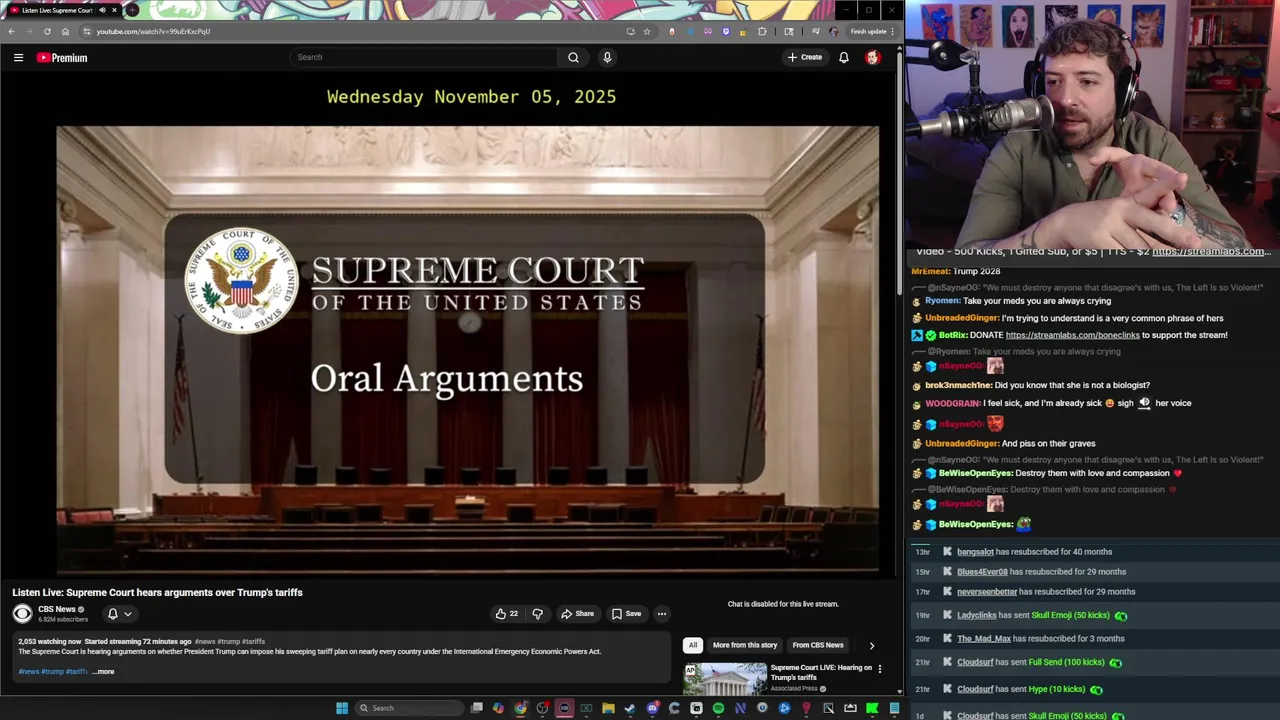1280x720 pixels.
Task: Open Task View on taskbar
Action: click(477, 708)
